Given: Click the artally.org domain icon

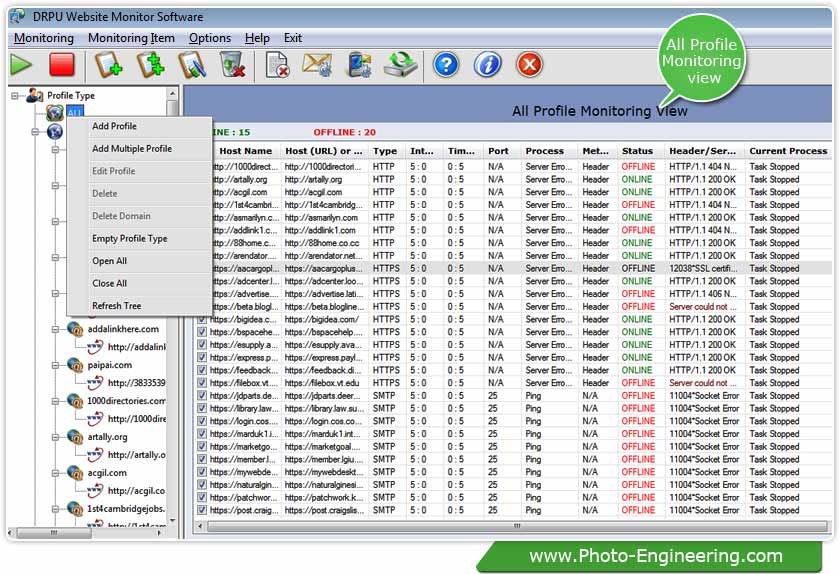Looking at the screenshot, I should (x=75, y=436).
